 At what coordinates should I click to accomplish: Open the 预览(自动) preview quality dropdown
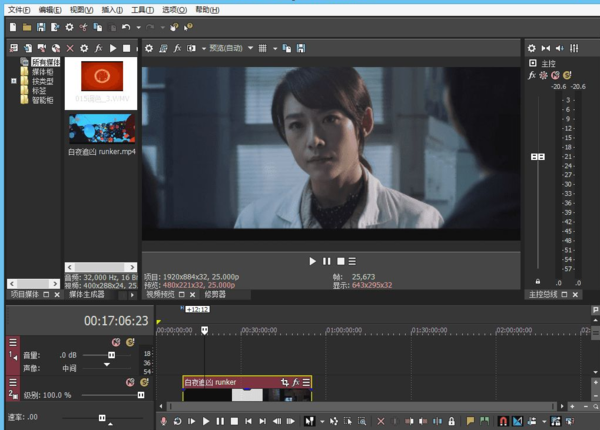coord(226,48)
